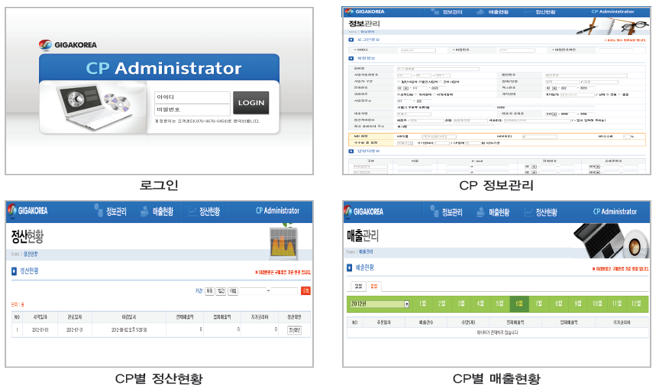The width and height of the screenshot is (658, 388).
Task: Select the highlighted 6월 month in green bar
Action: pos(519,304)
